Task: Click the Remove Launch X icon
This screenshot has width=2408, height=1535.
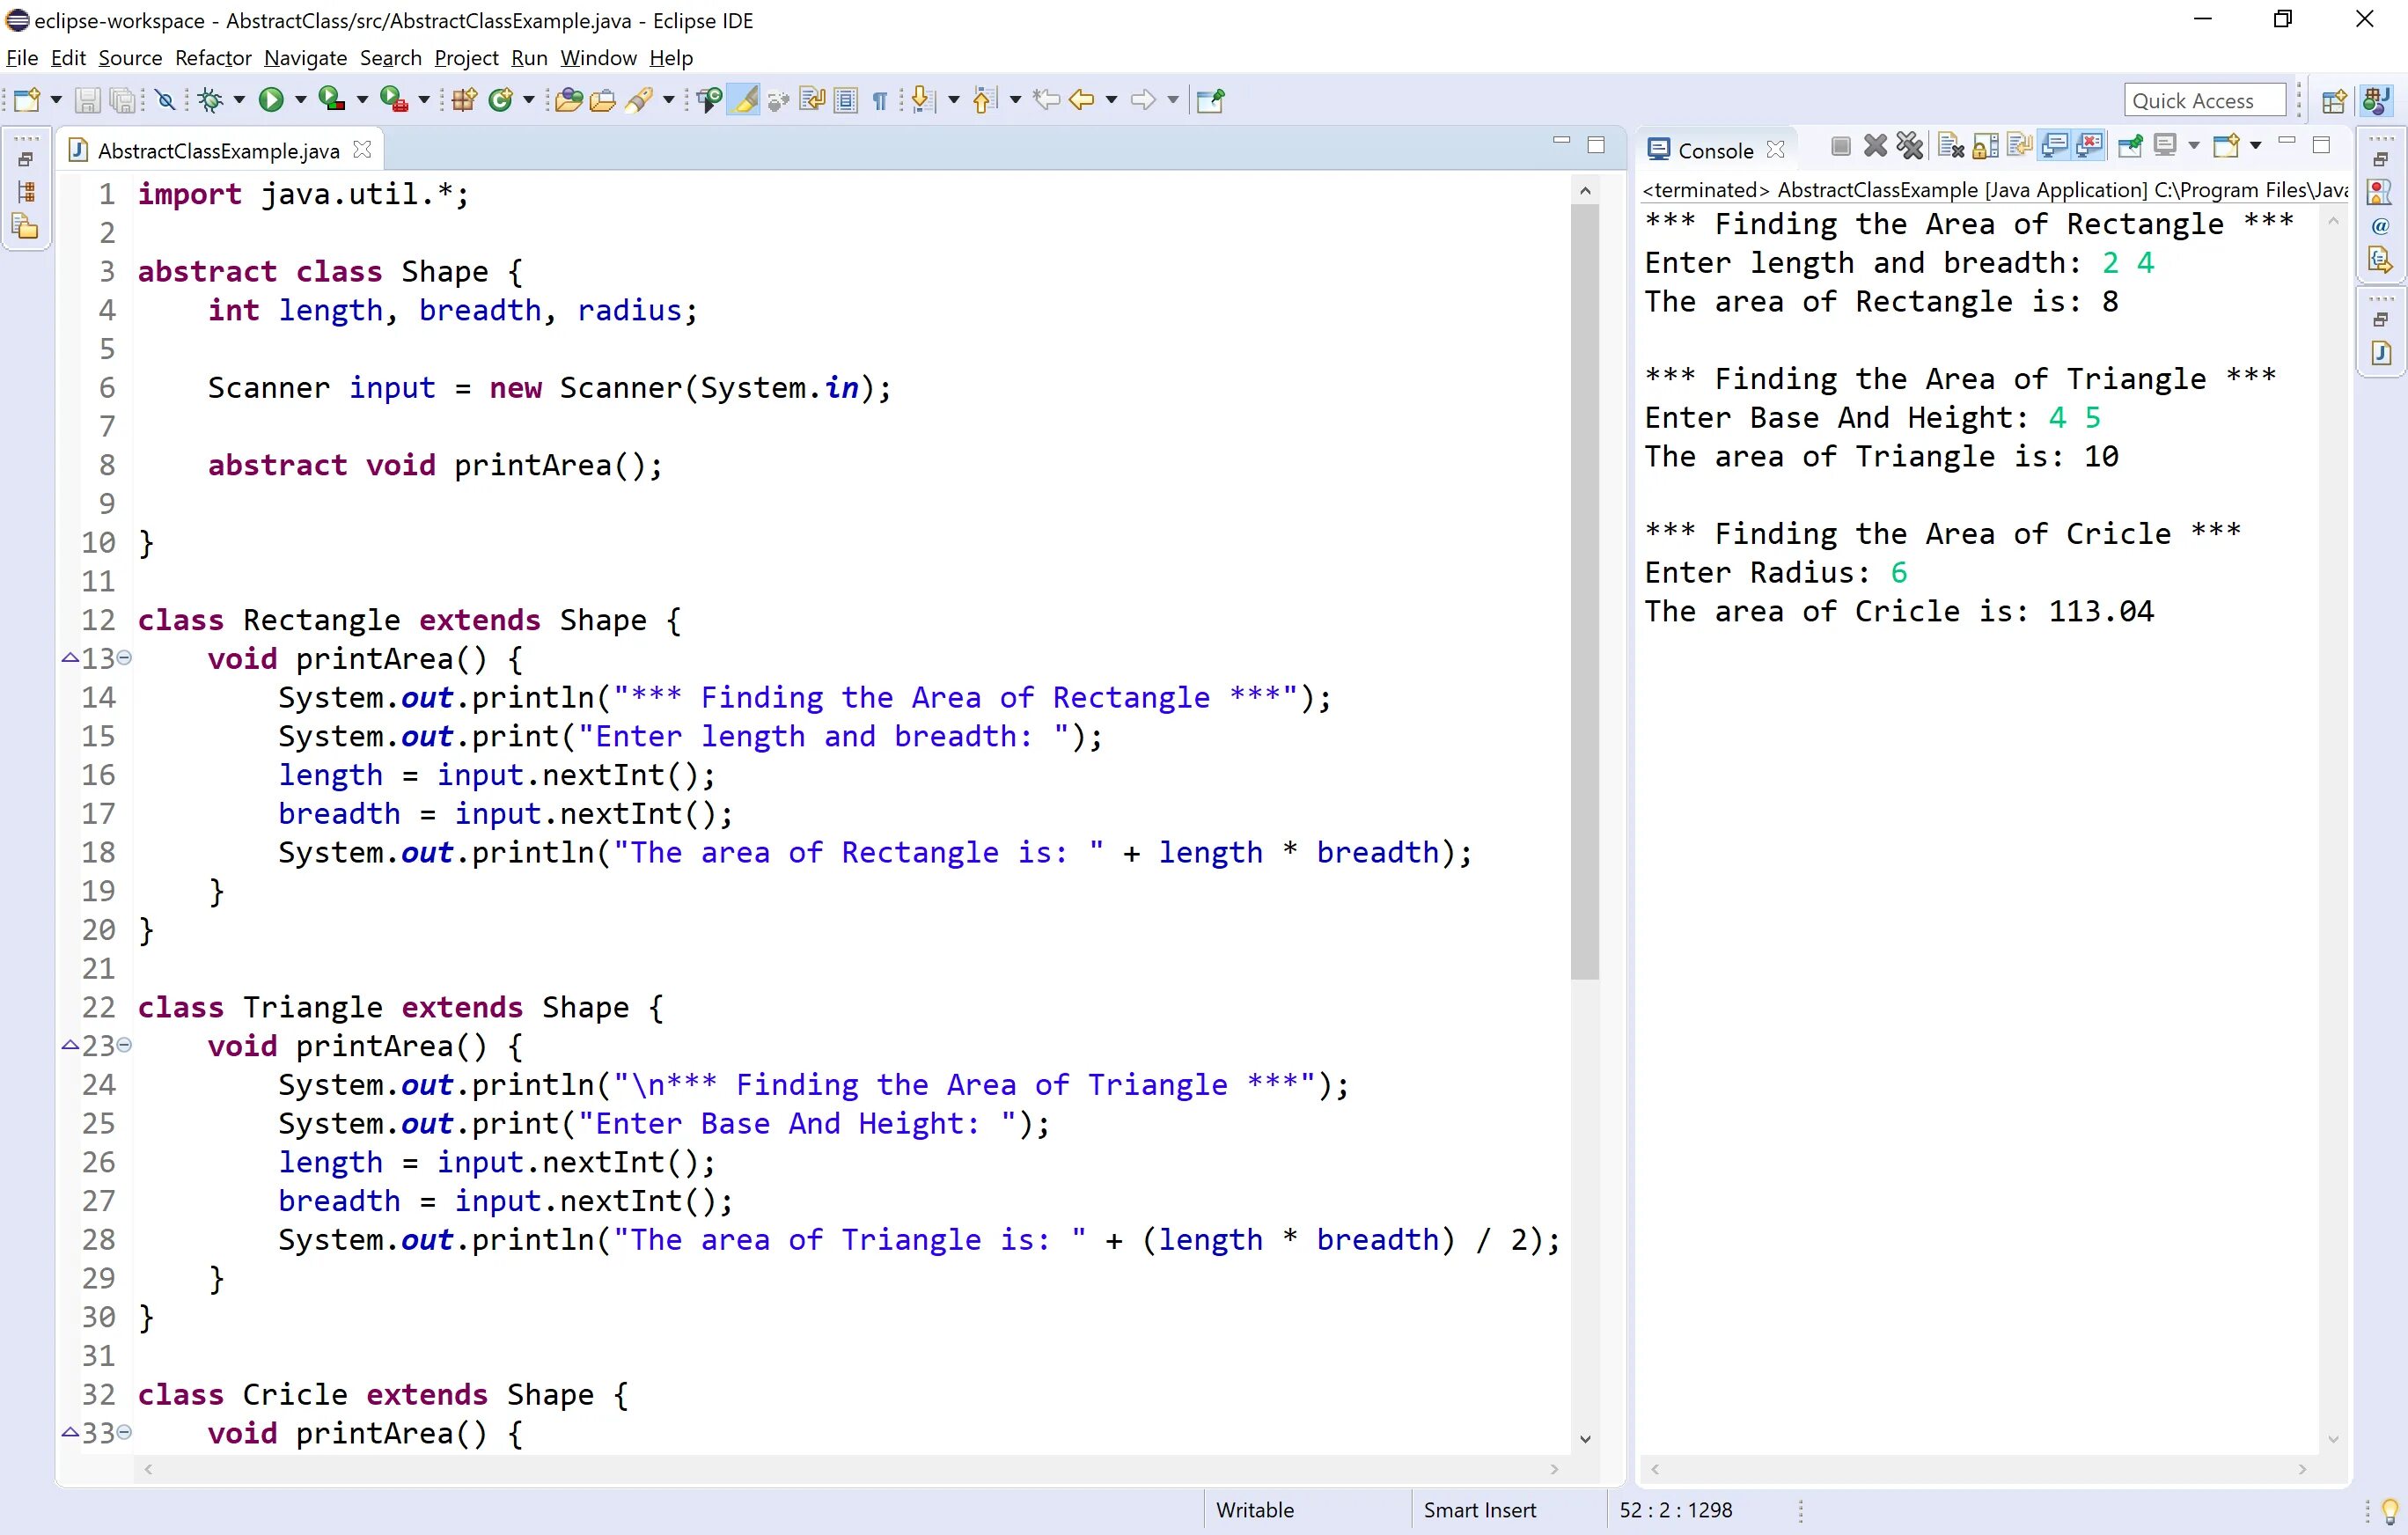Action: click(1875, 147)
